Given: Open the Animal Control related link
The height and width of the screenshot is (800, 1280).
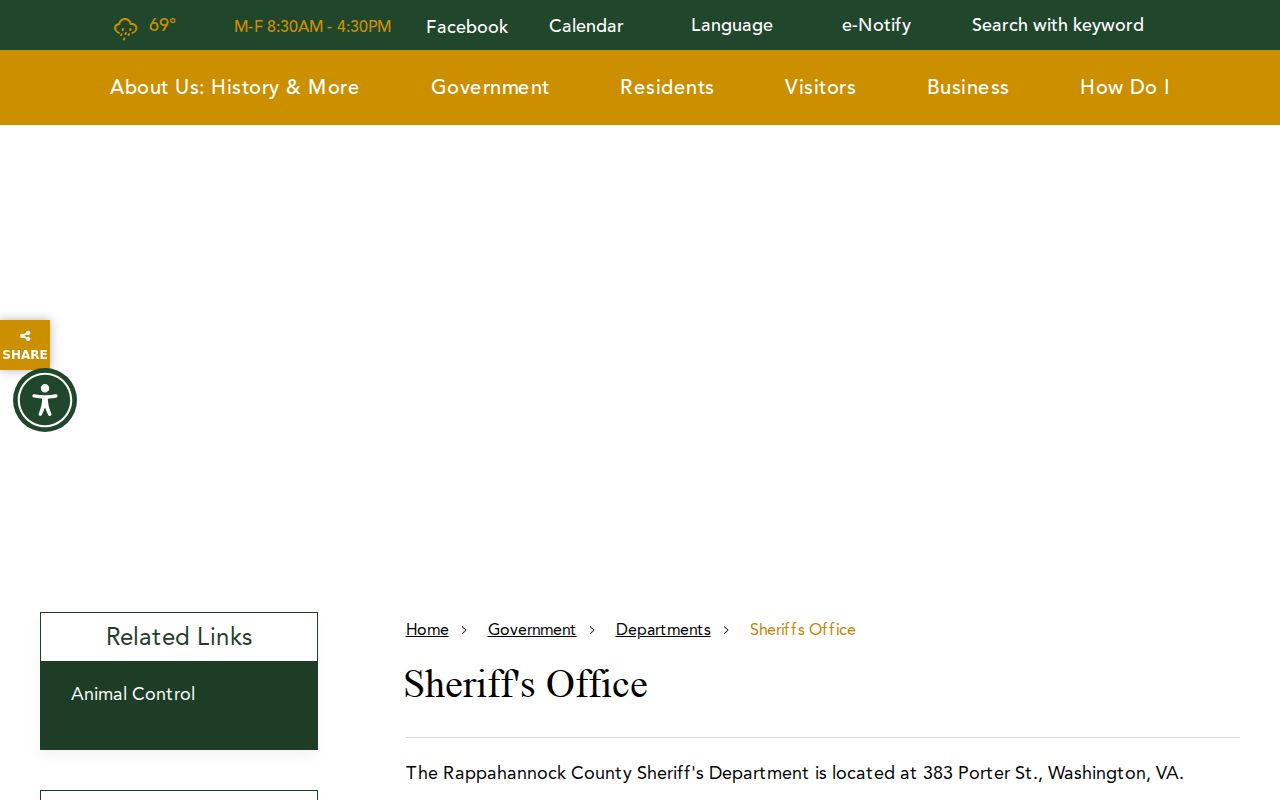Looking at the screenshot, I should tap(133, 694).
